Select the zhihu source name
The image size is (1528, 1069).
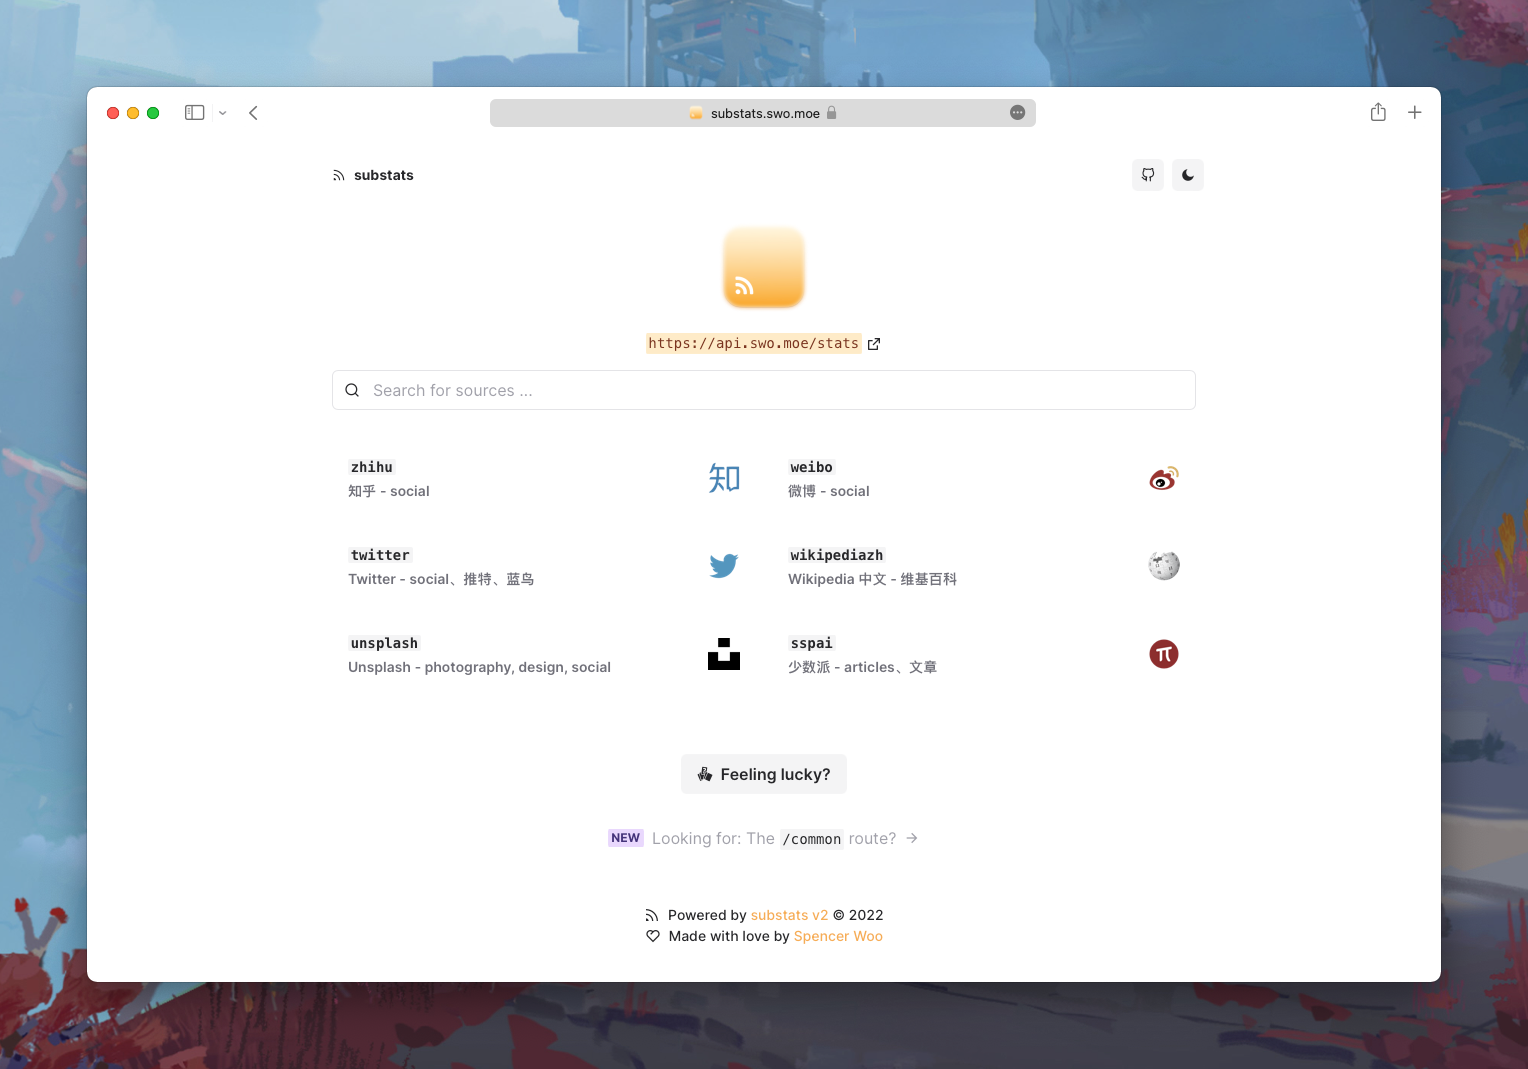(372, 467)
